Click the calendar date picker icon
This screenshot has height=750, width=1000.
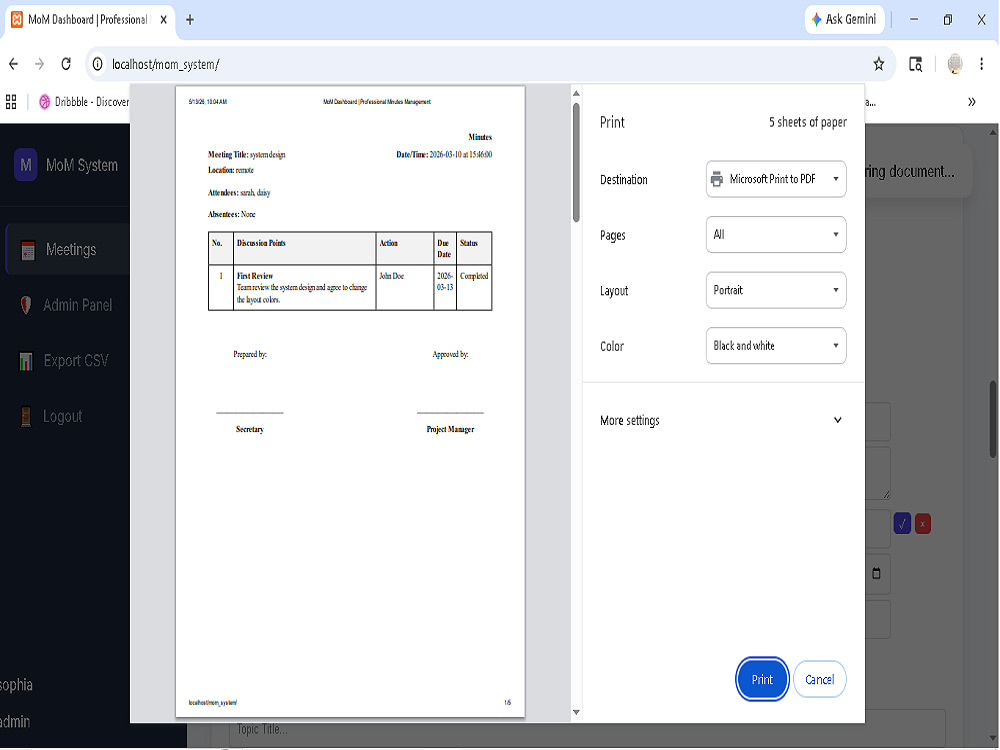point(876,573)
